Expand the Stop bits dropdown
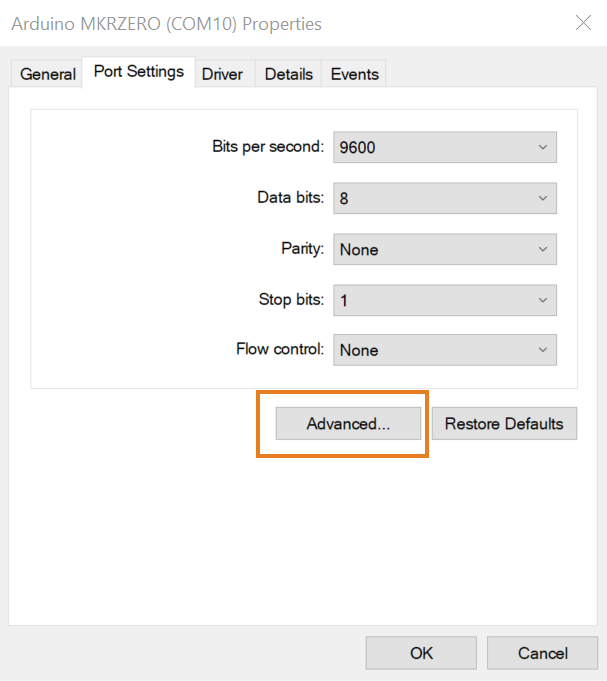 coord(445,300)
